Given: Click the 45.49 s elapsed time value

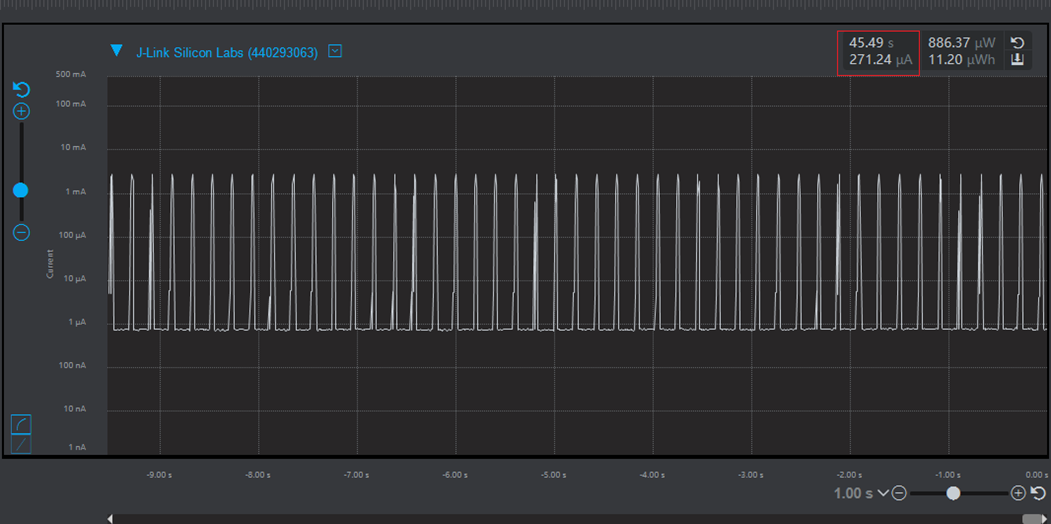Looking at the screenshot, I should pos(871,43).
